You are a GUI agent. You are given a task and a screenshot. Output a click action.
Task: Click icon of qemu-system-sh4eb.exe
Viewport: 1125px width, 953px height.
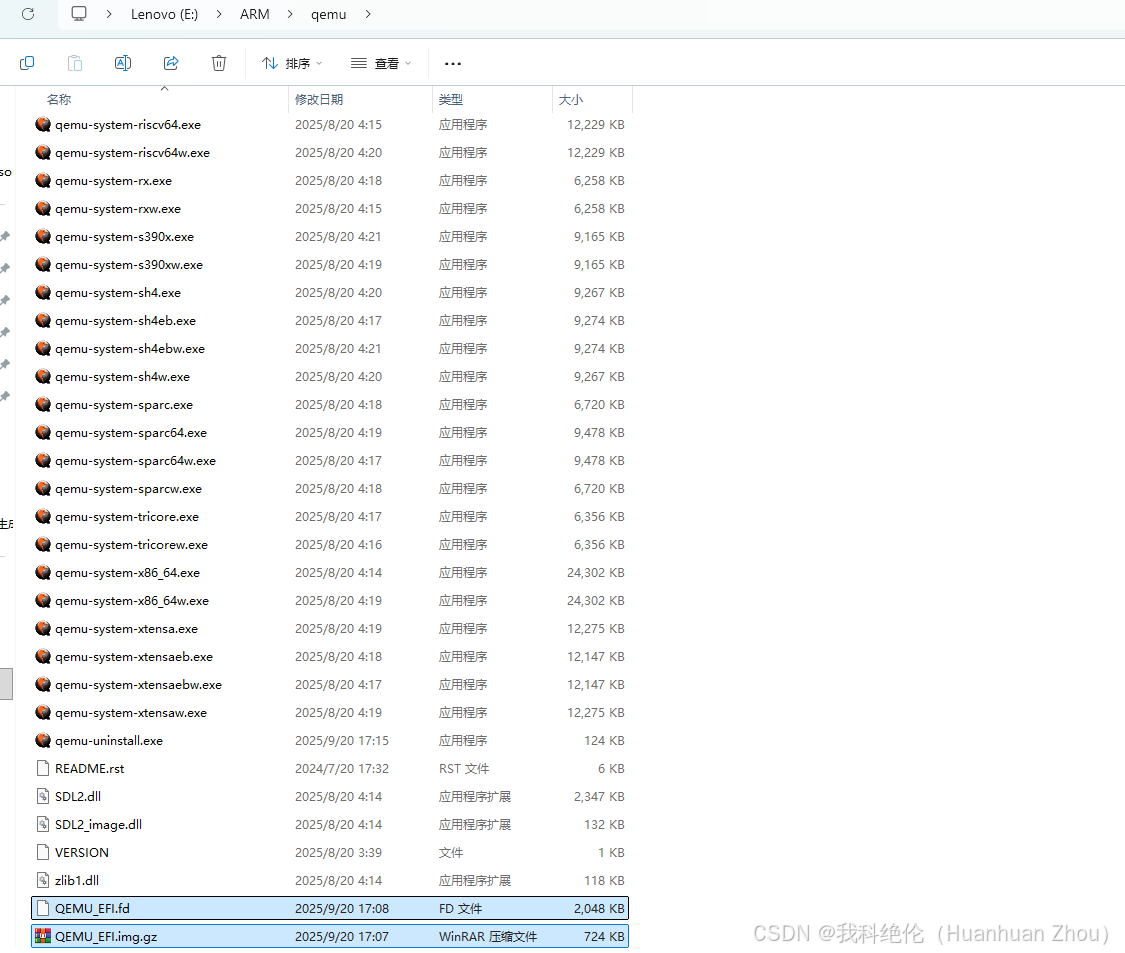click(43, 320)
